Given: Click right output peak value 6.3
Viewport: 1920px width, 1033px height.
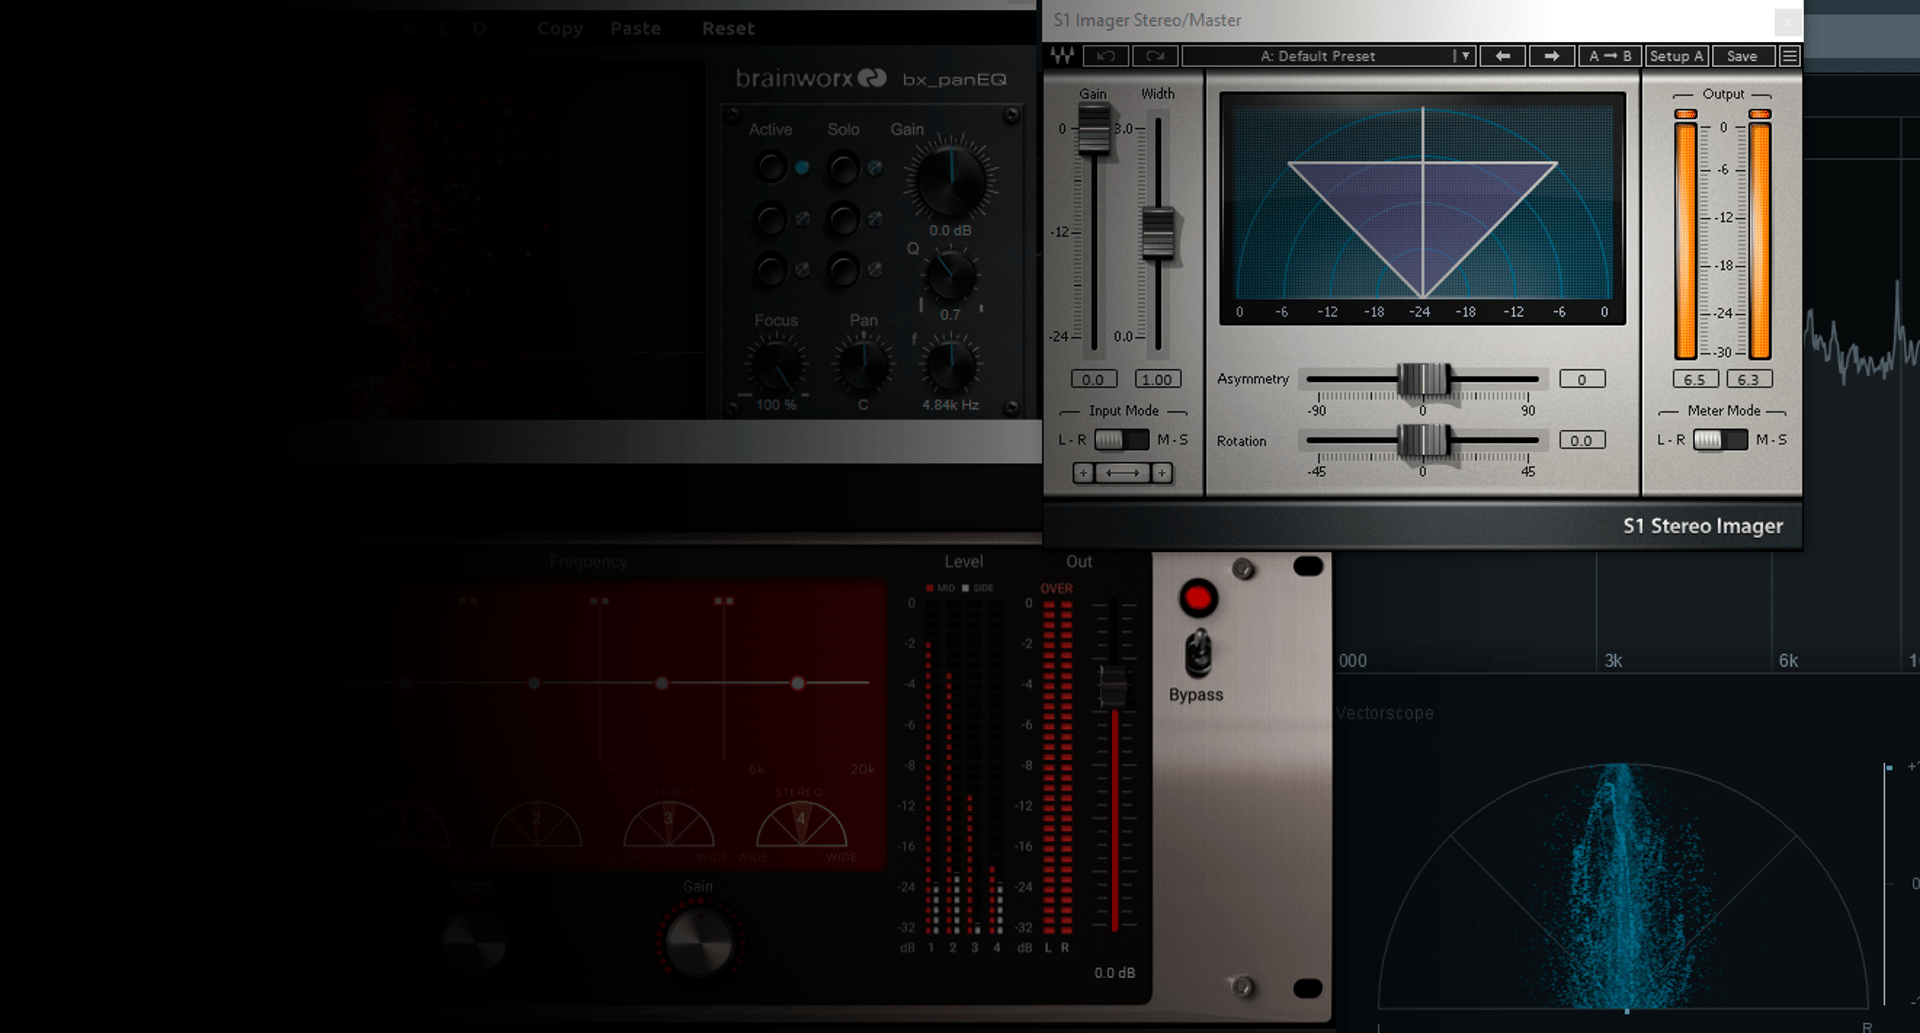Looking at the screenshot, I should click(x=1749, y=379).
